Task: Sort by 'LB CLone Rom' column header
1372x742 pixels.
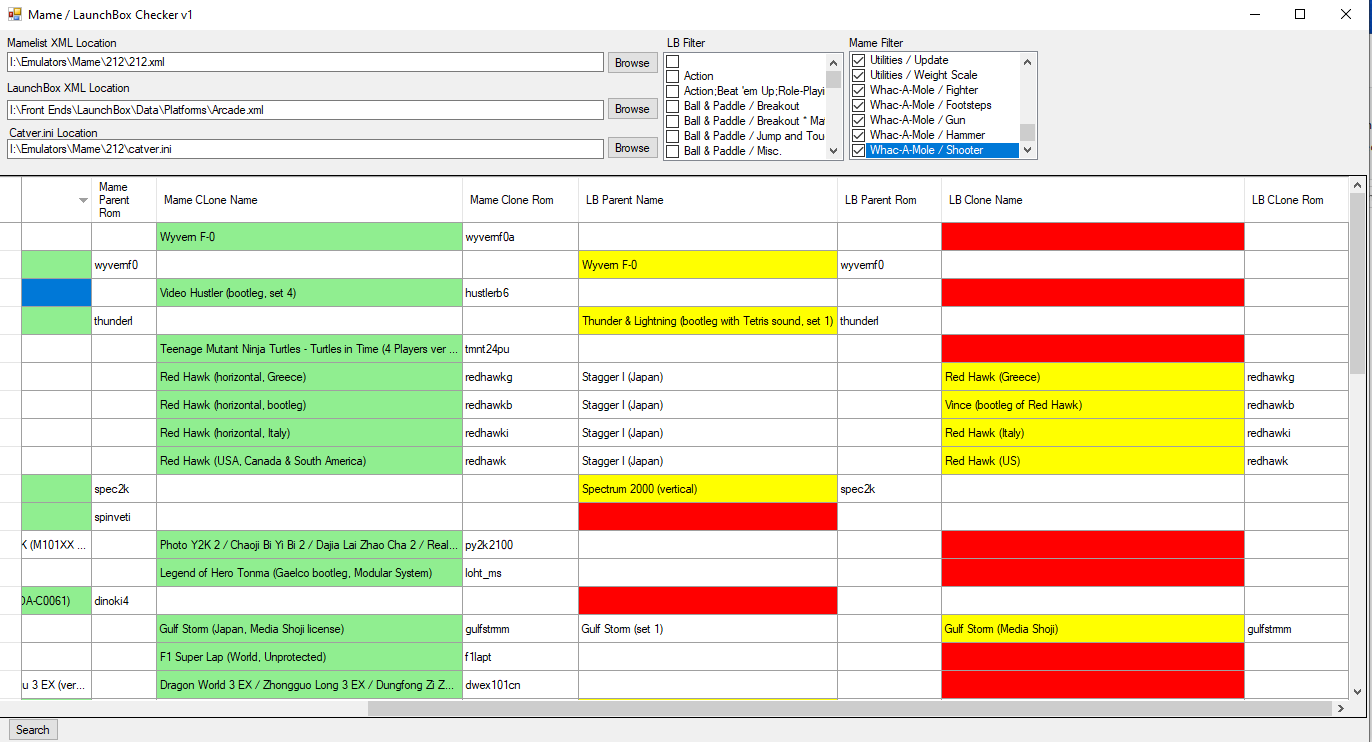Action: tap(1296, 200)
